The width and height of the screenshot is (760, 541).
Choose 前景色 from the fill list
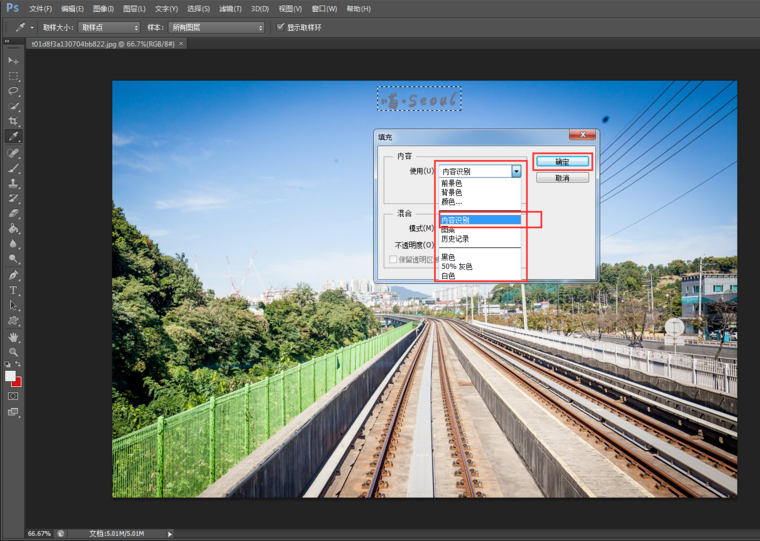click(x=480, y=183)
